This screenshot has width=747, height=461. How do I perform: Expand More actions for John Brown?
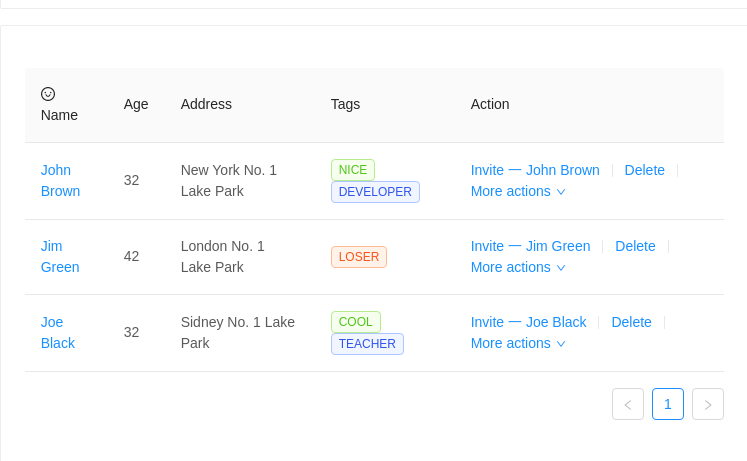pos(518,191)
